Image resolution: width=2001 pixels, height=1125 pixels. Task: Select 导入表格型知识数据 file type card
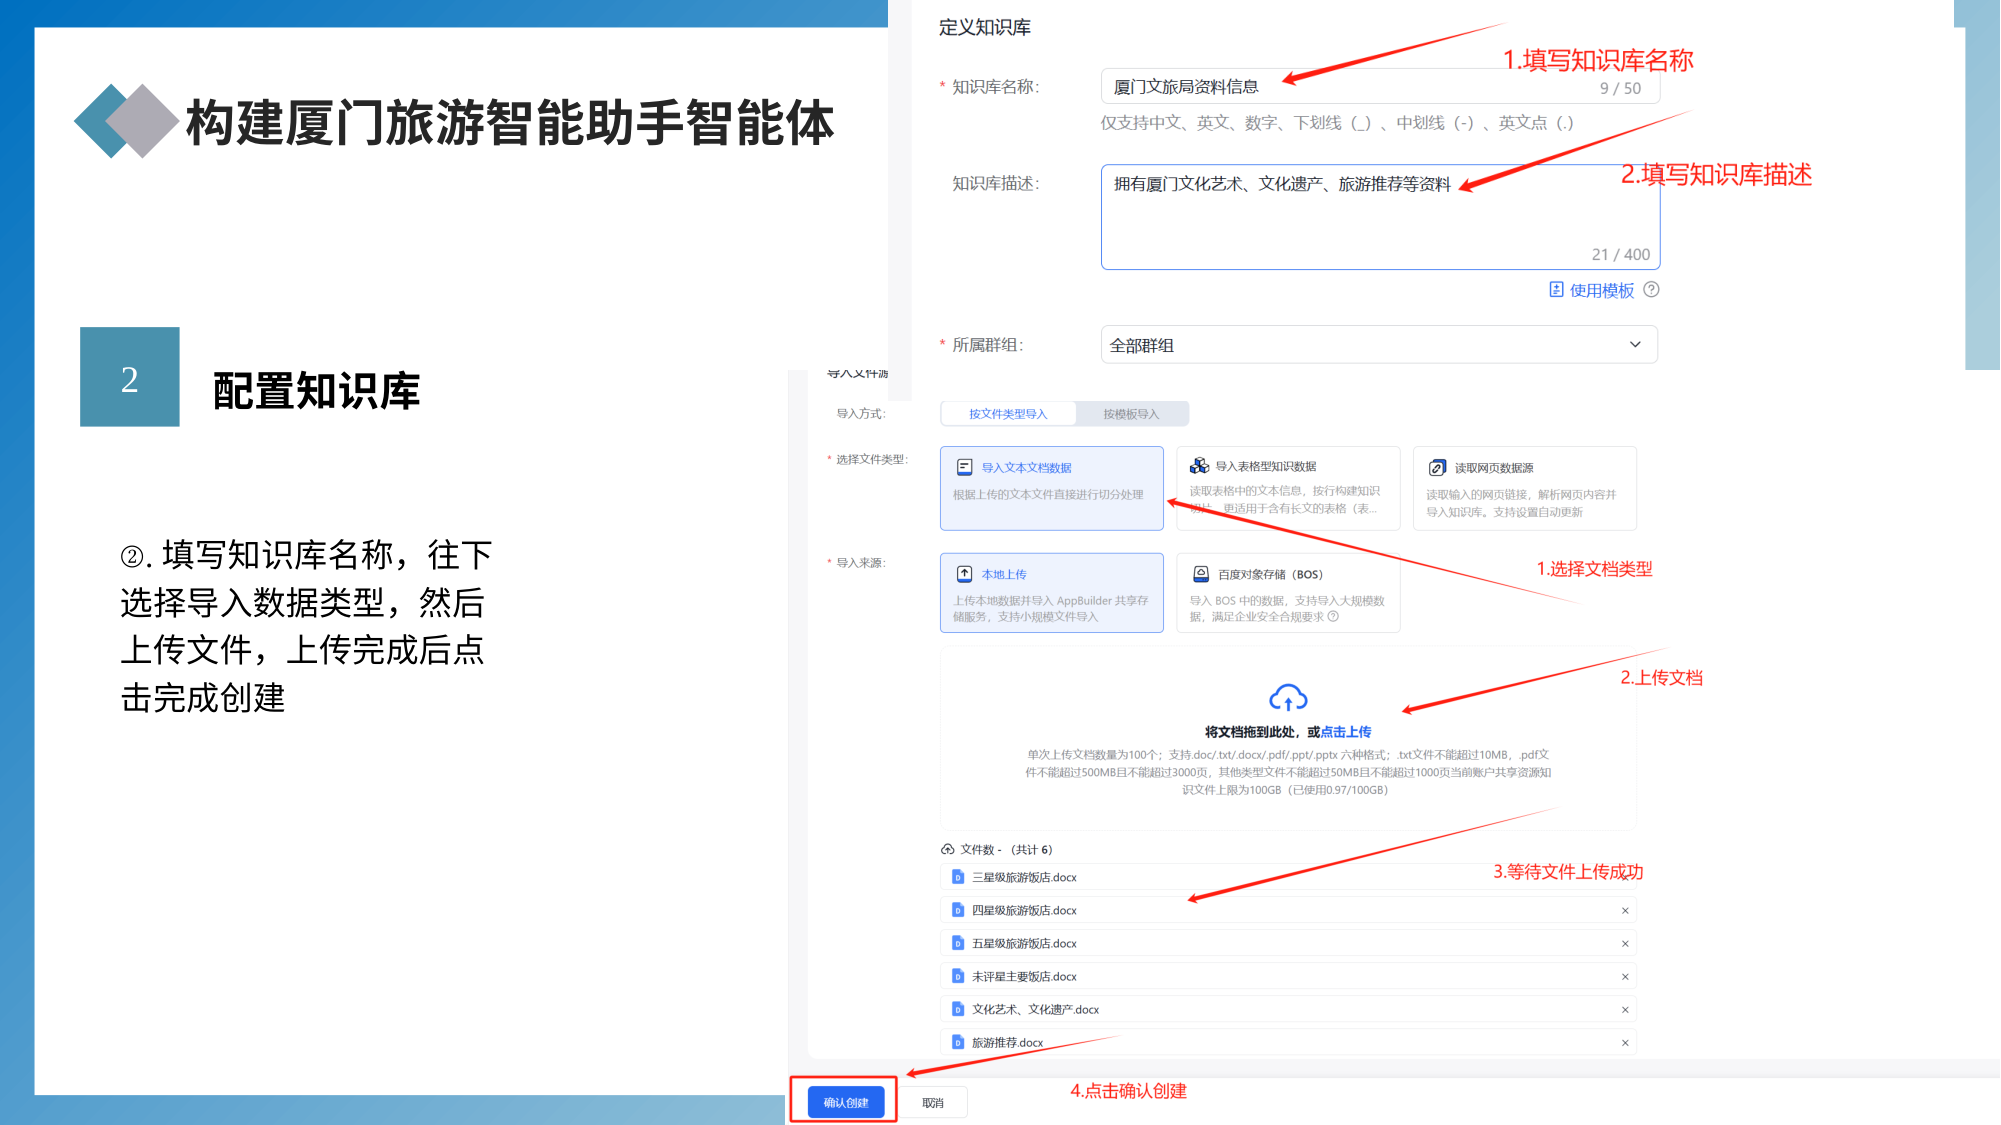(1287, 488)
